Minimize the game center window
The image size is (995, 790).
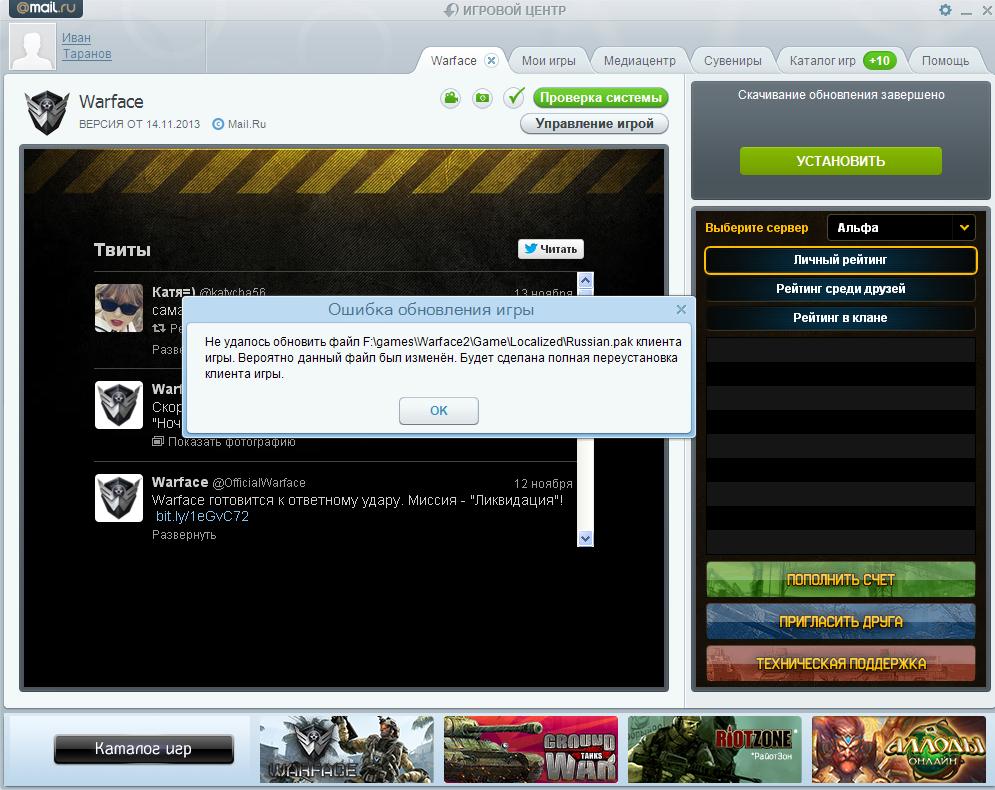tap(966, 11)
